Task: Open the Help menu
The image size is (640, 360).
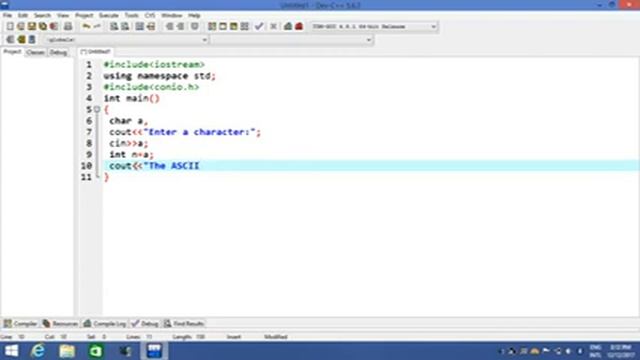Action: pos(194,16)
